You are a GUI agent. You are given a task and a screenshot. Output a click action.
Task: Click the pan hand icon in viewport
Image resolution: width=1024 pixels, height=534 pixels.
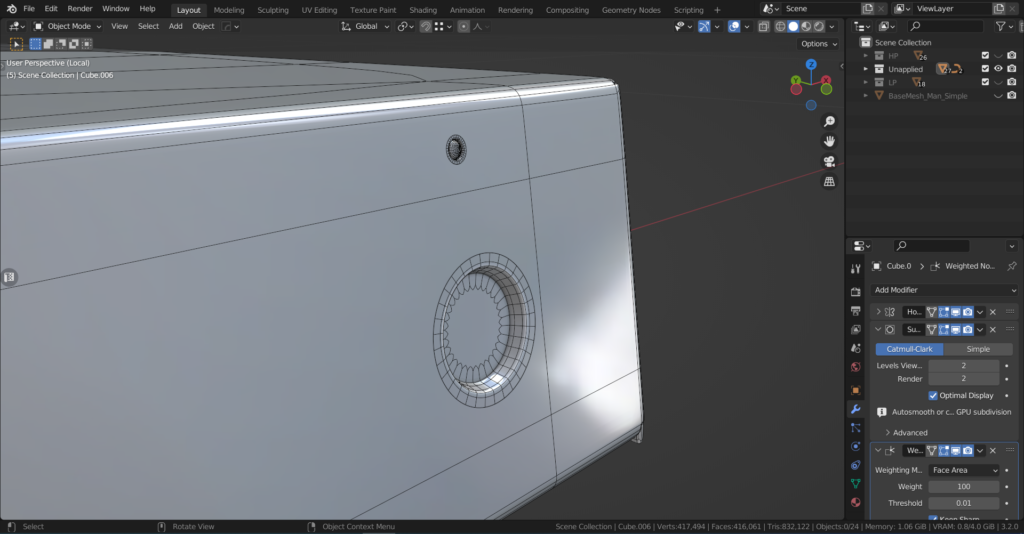(x=829, y=141)
